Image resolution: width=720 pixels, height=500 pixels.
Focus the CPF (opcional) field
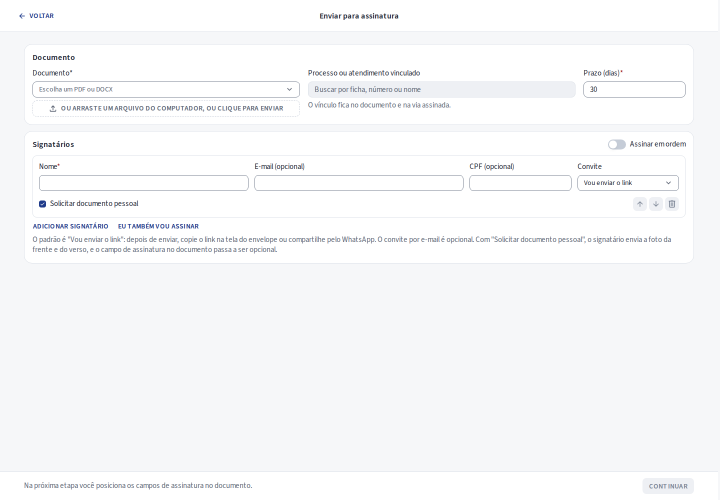(x=520, y=183)
